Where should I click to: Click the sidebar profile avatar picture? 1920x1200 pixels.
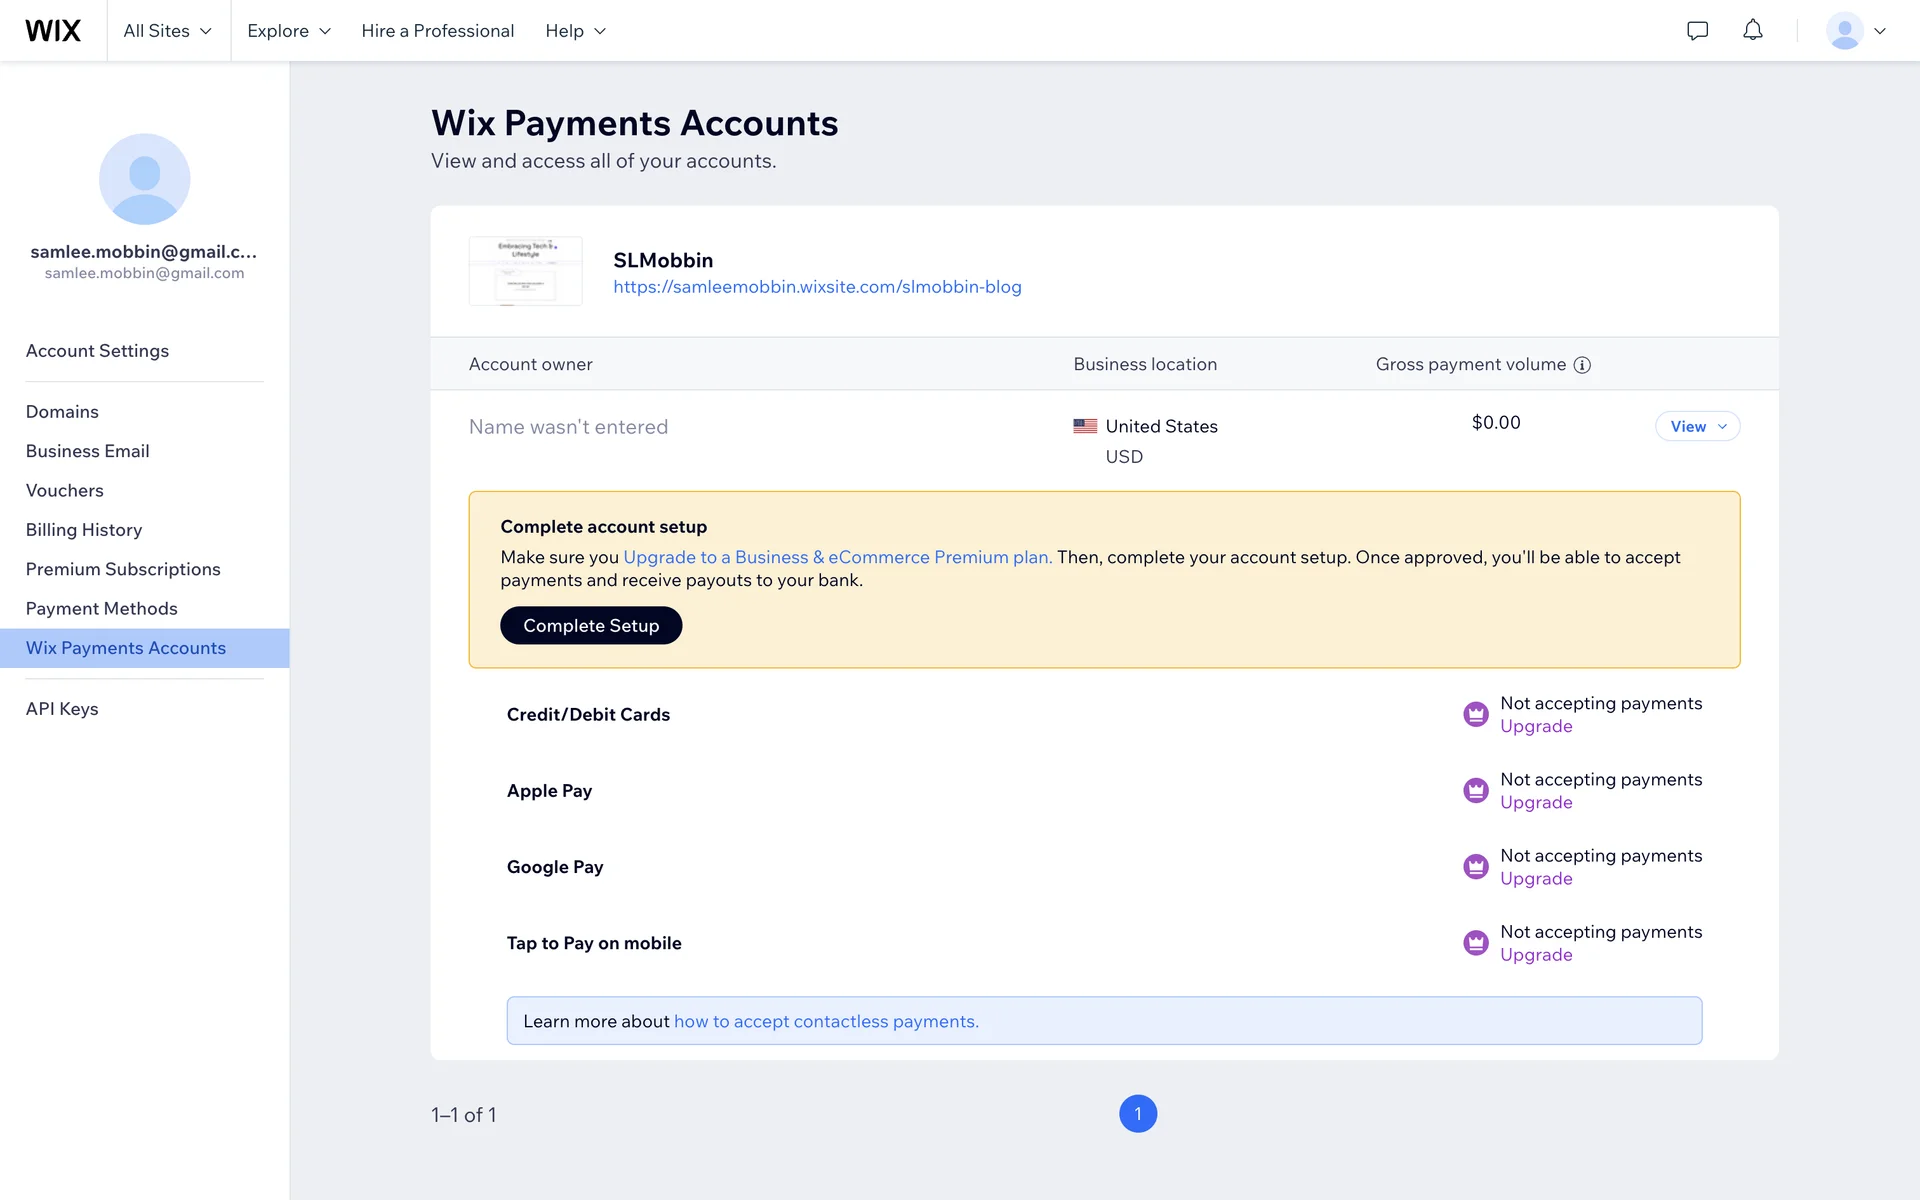click(144, 179)
